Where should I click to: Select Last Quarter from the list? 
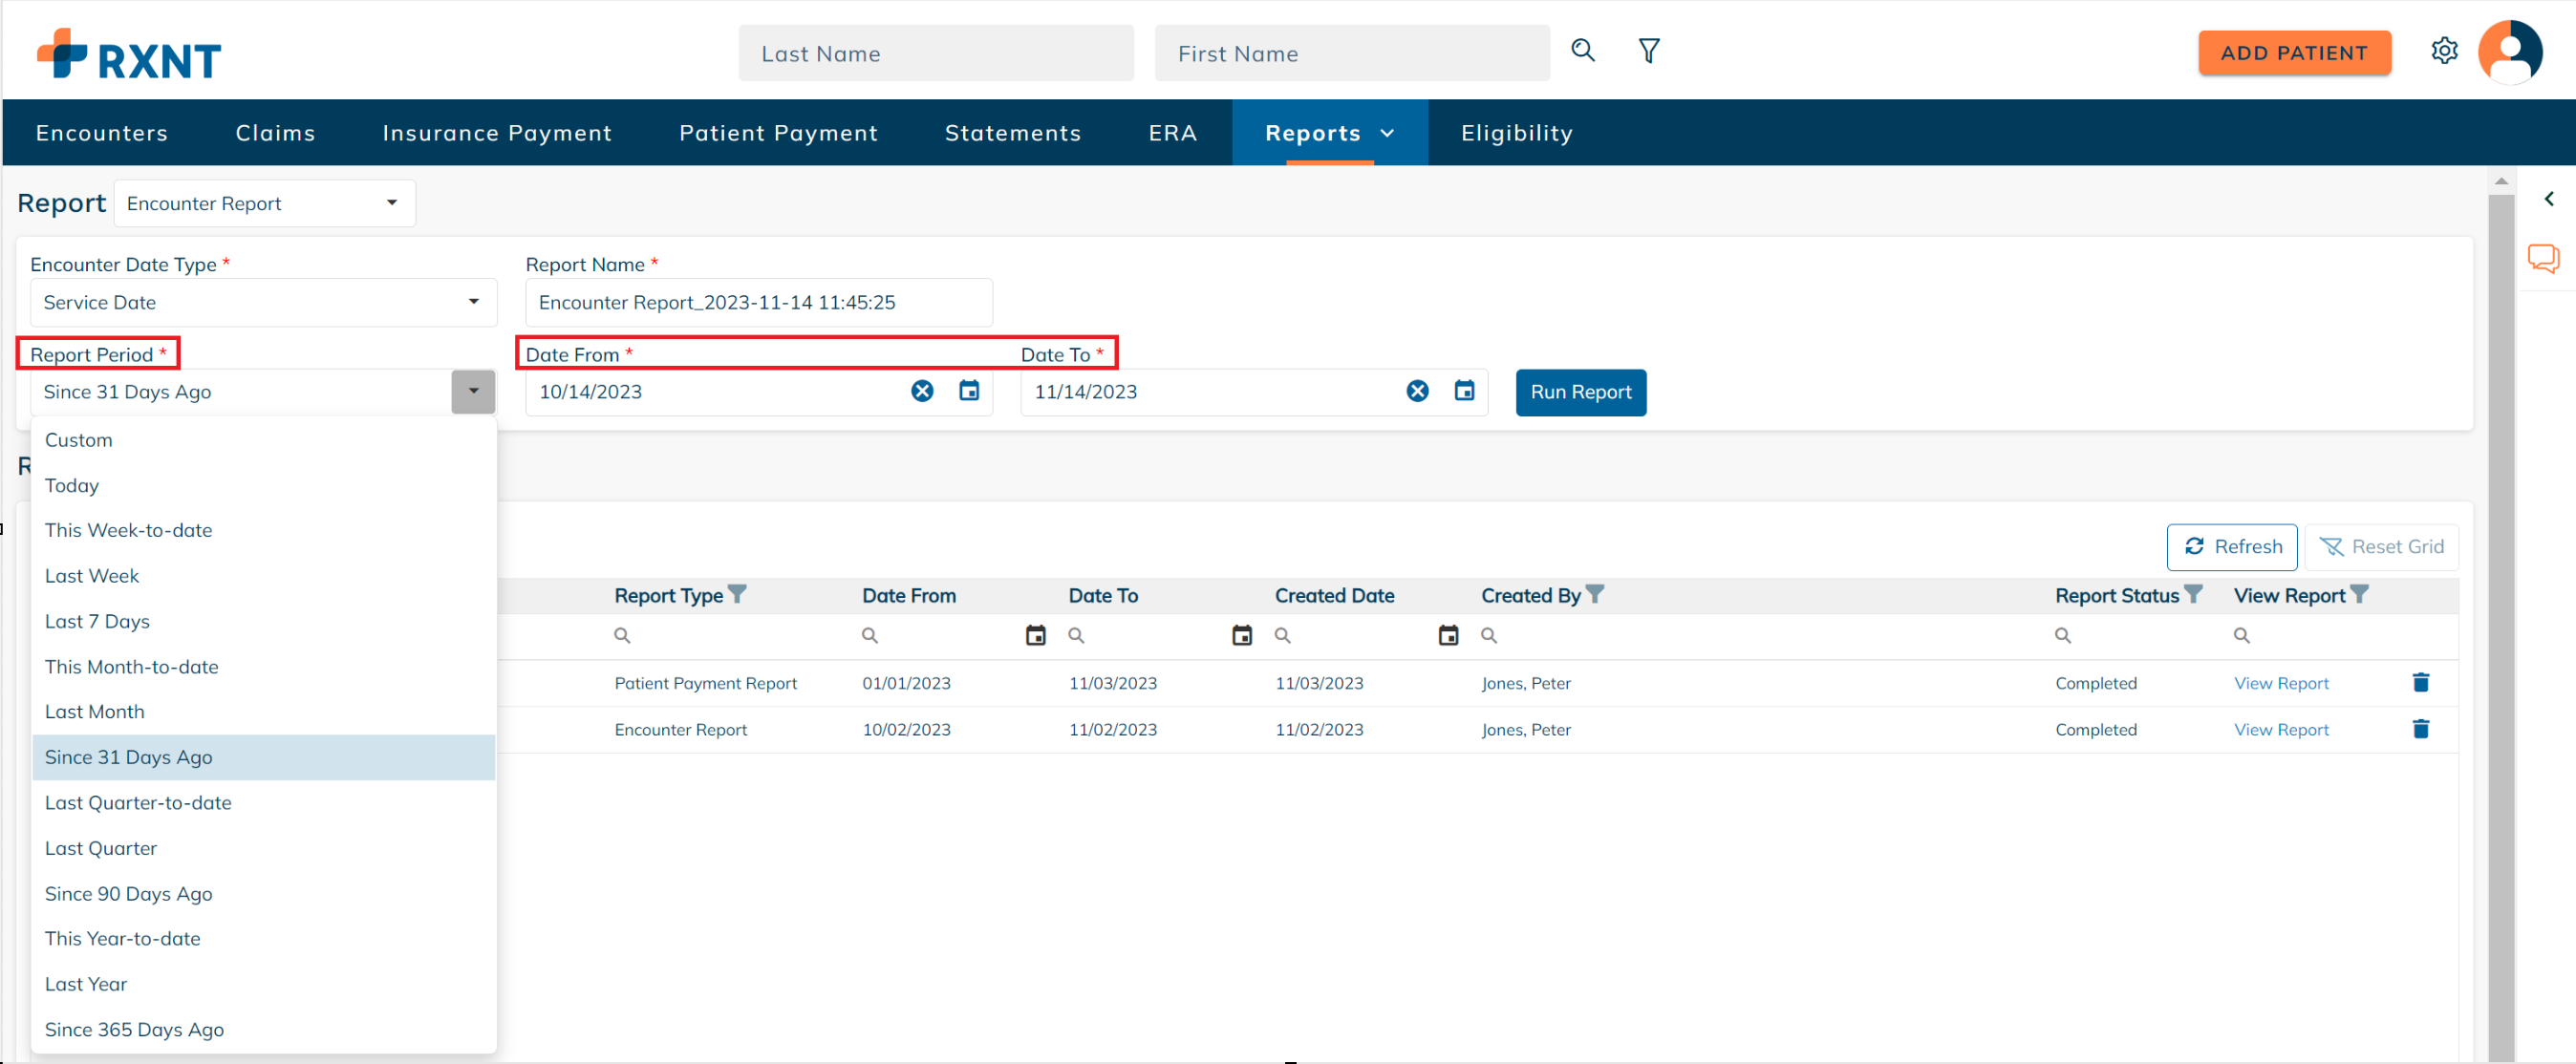pos(101,848)
